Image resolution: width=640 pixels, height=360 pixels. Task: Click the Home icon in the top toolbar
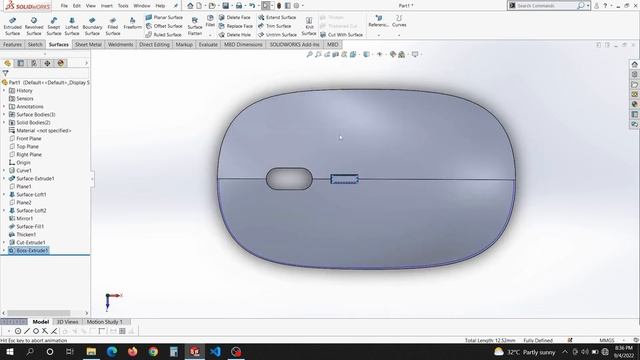190,6
